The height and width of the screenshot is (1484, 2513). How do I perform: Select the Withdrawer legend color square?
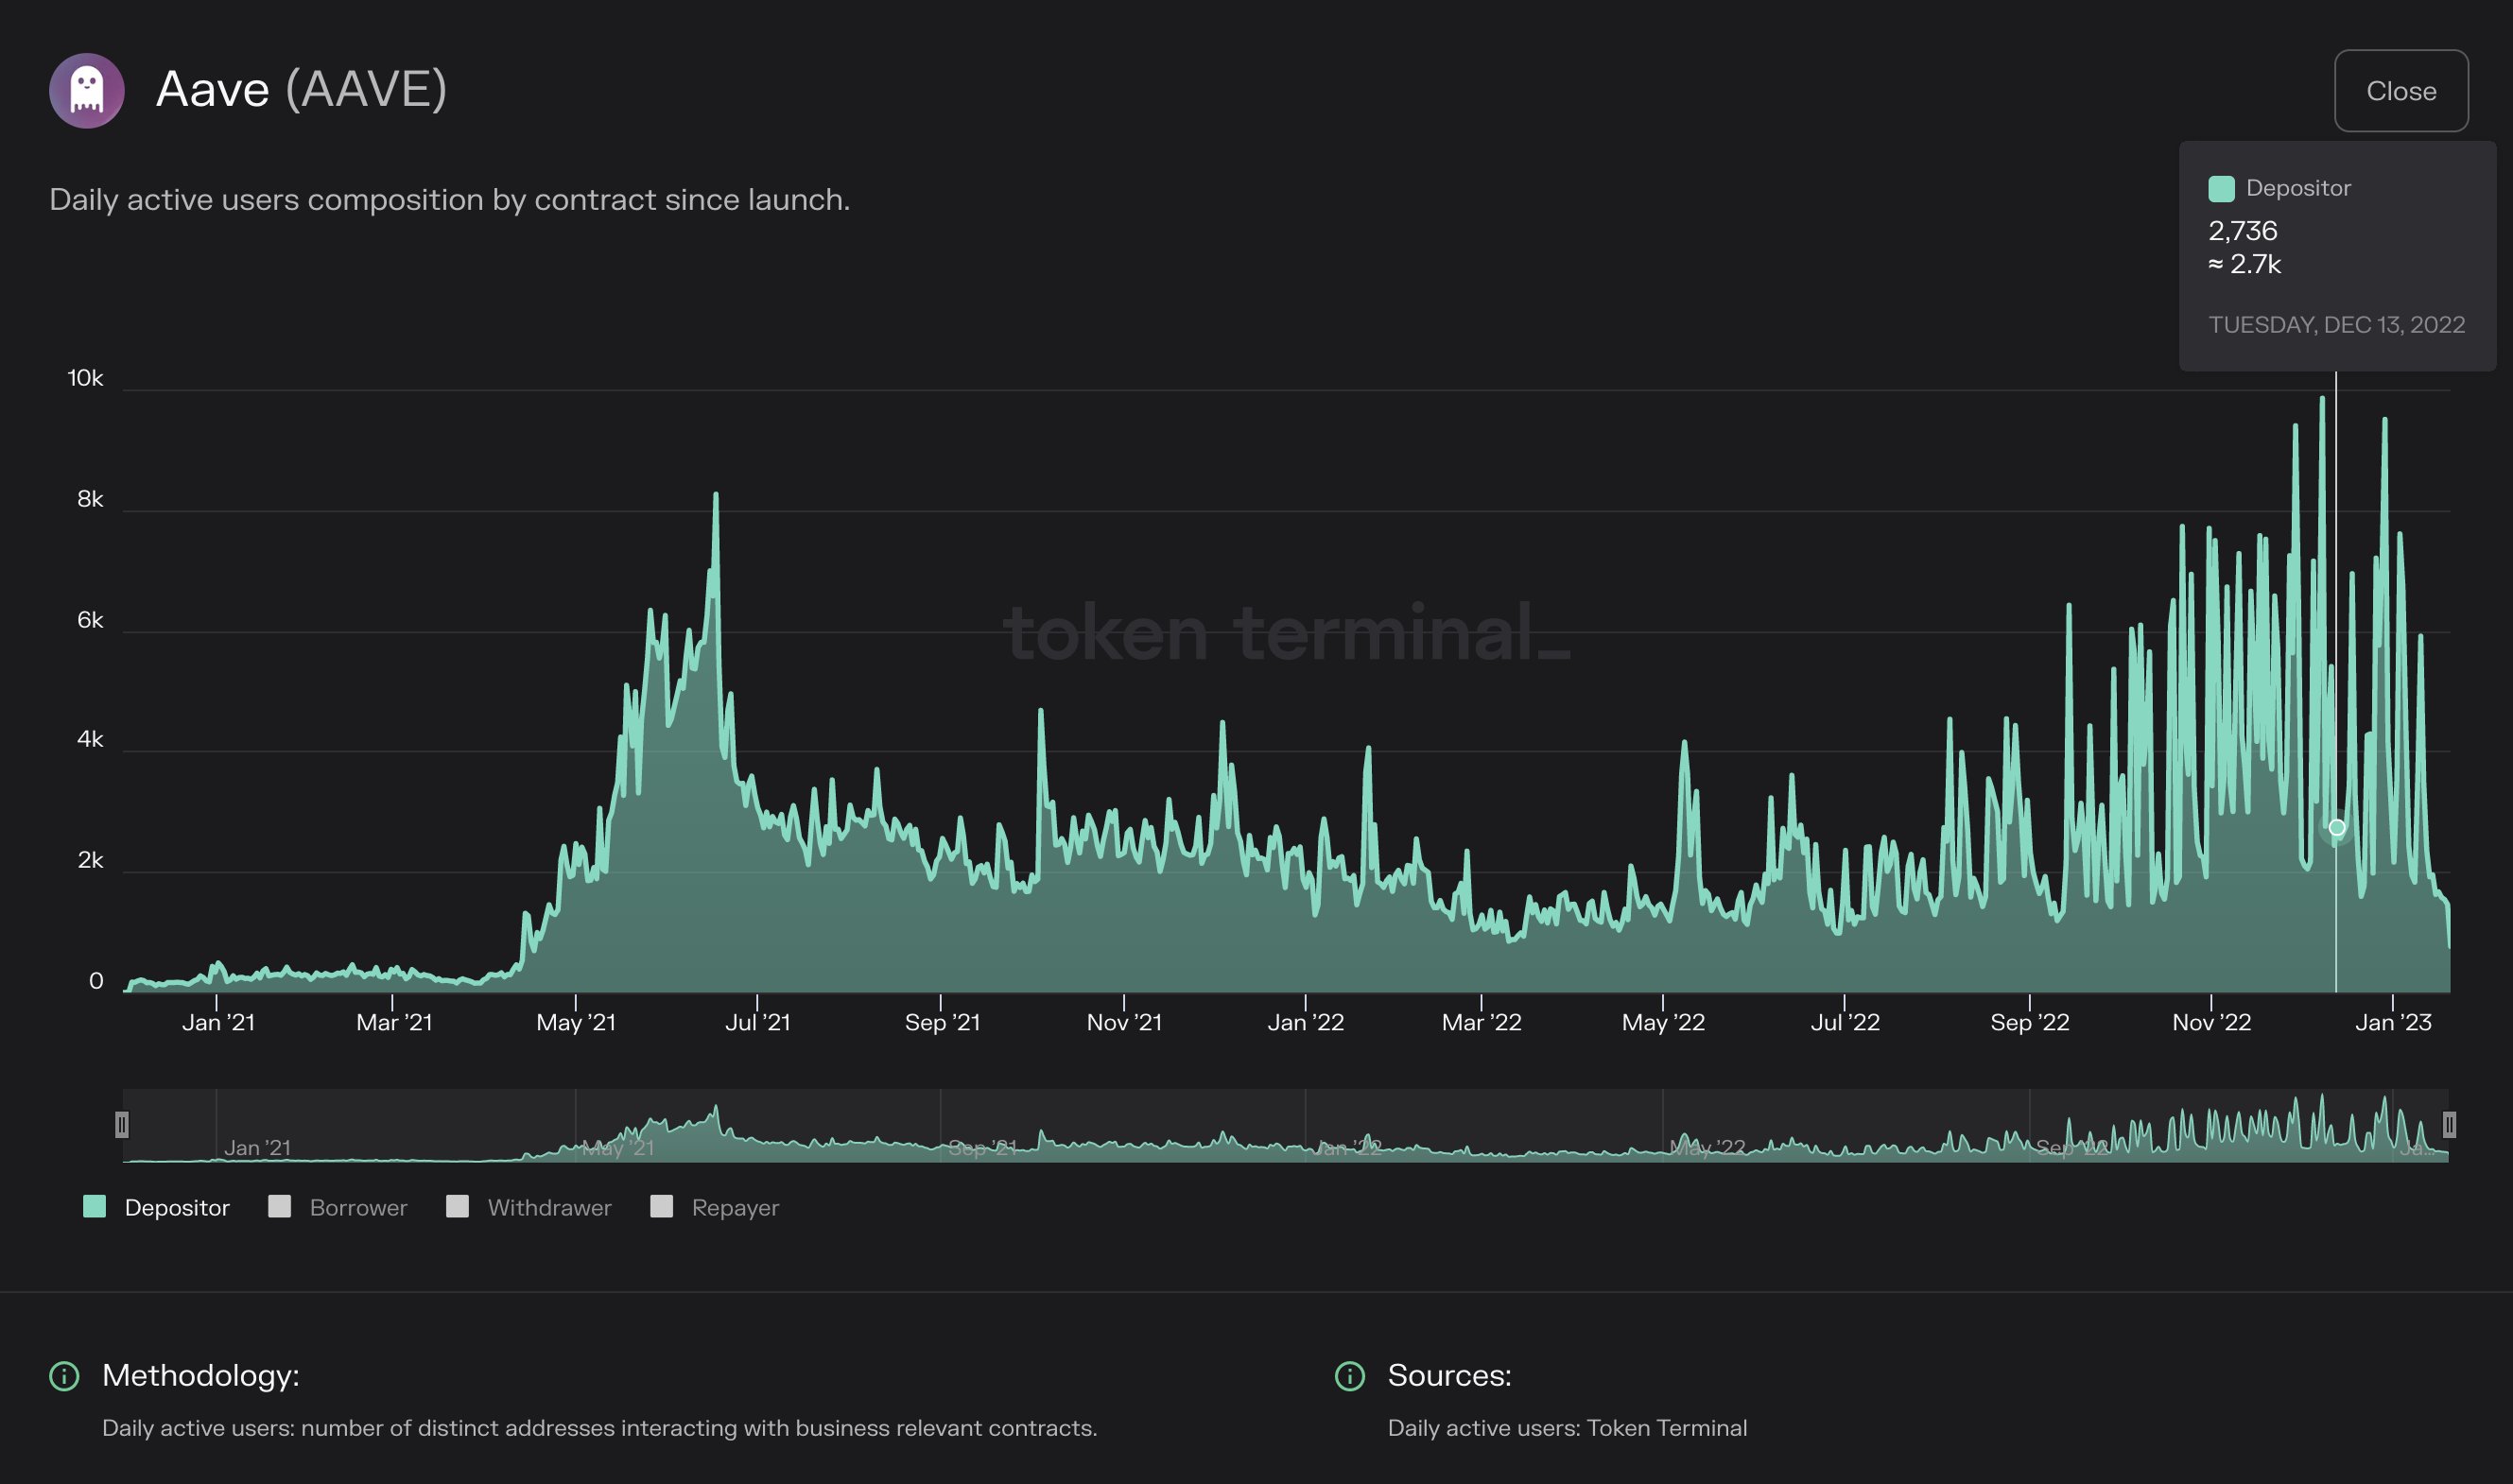[x=459, y=1207]
